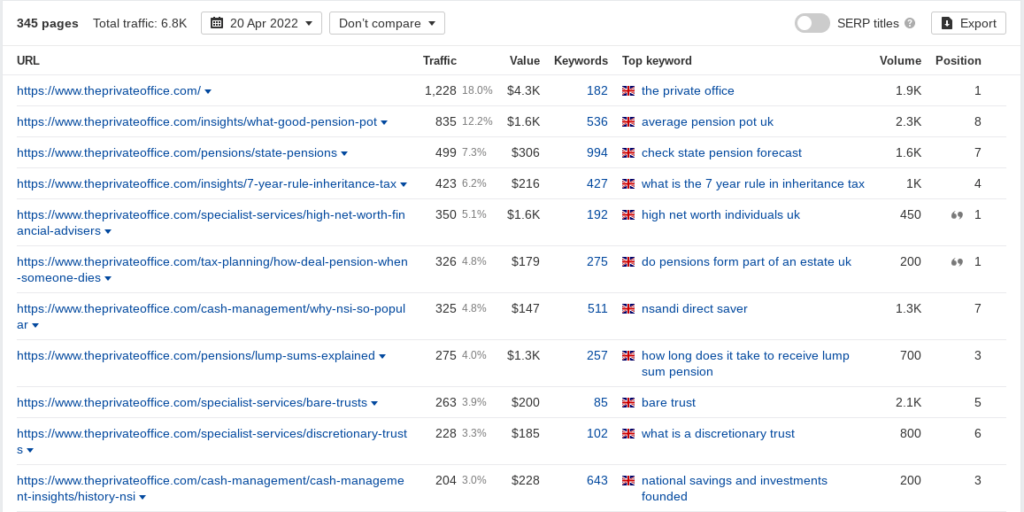
Task: Click UK flag icon beside 'average pension pot uk'
Action: point(628,122)
